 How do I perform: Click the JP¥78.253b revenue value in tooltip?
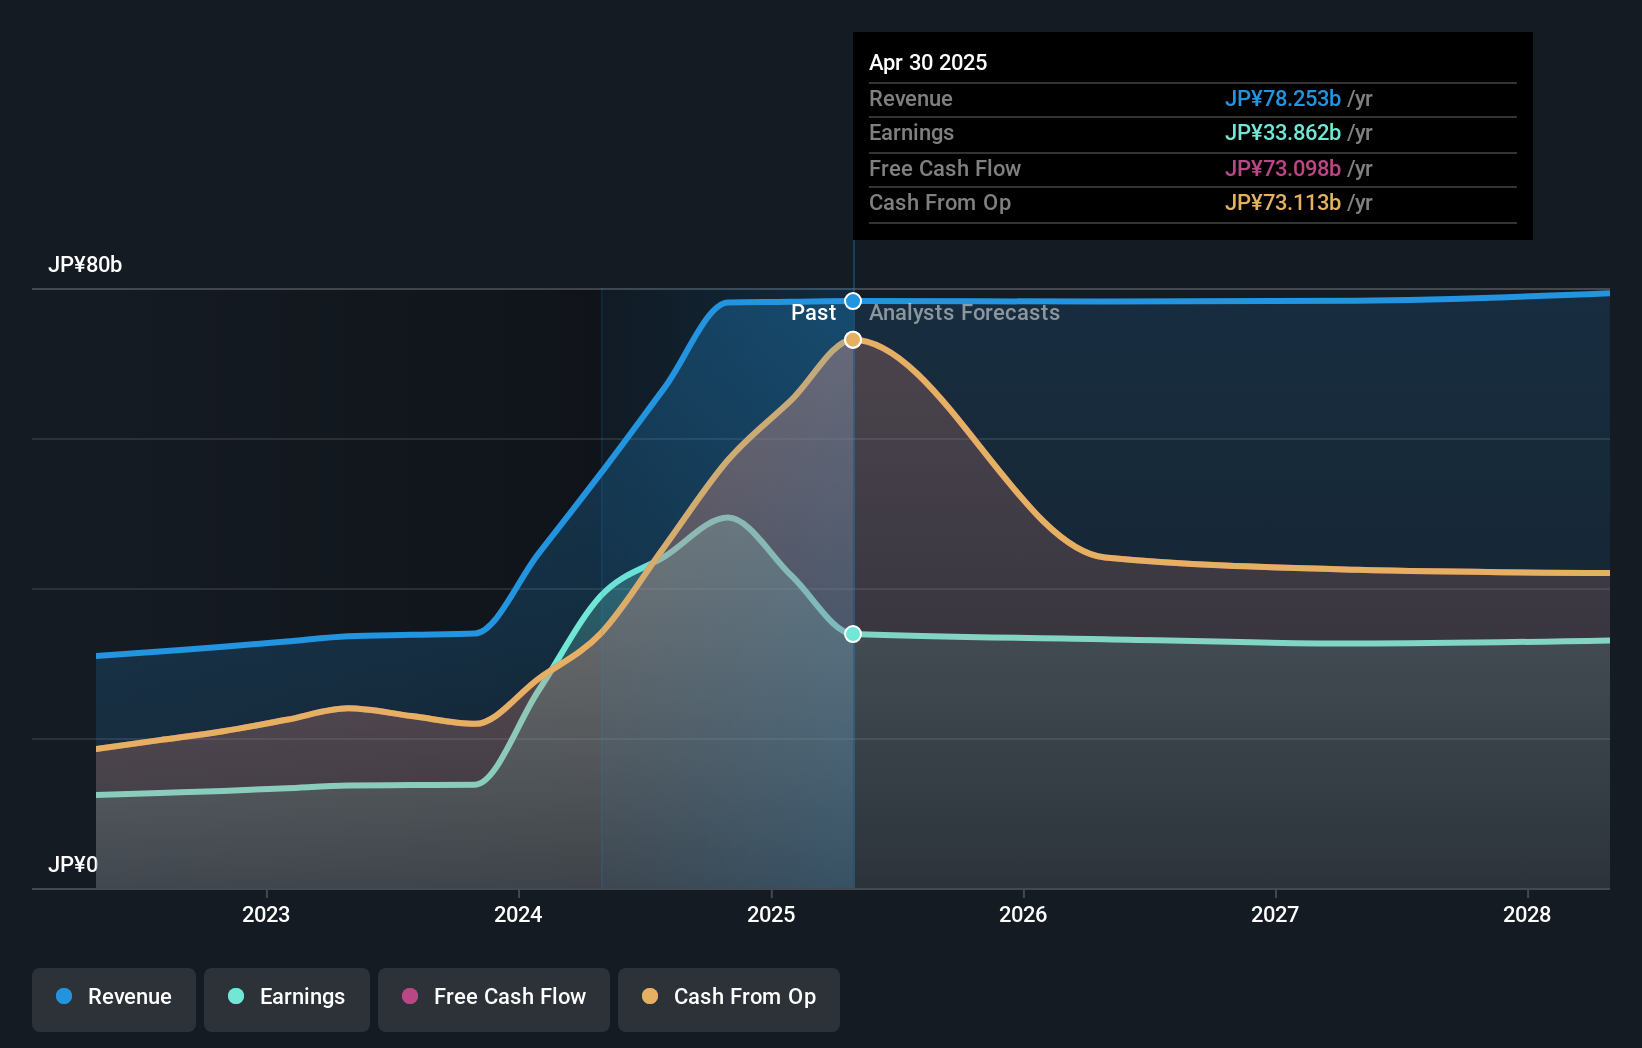(x=1283, y=98)
